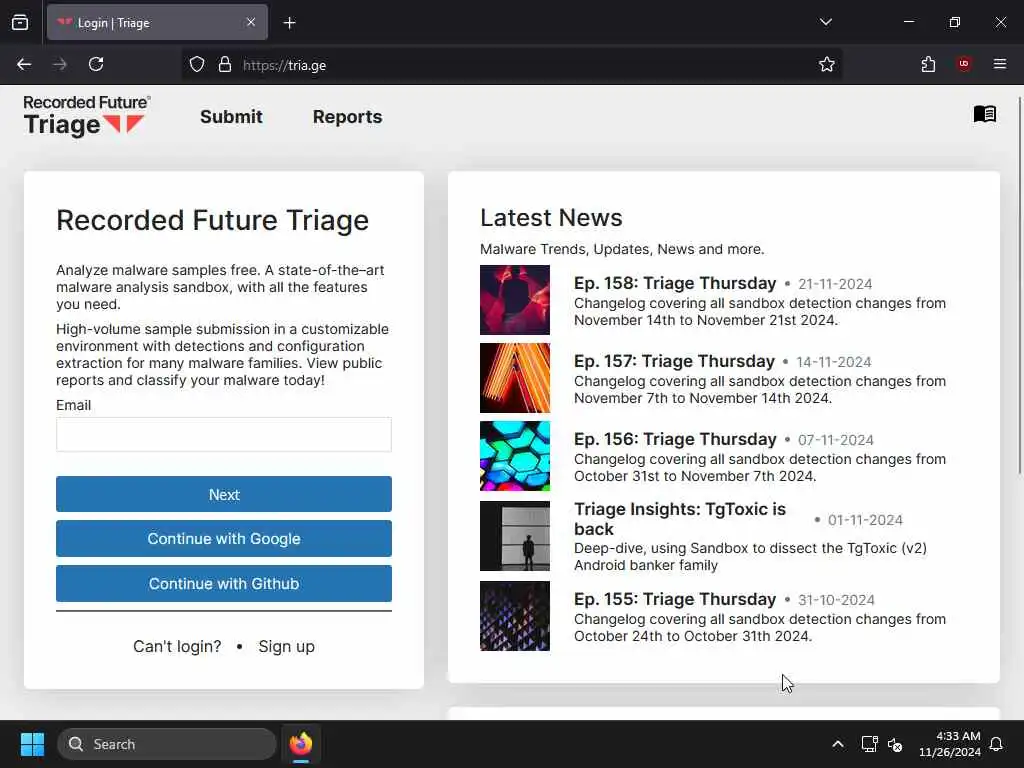The image size is (1024, 768).
Task: Go back to the previous page
Action: [x=24, y=65]
